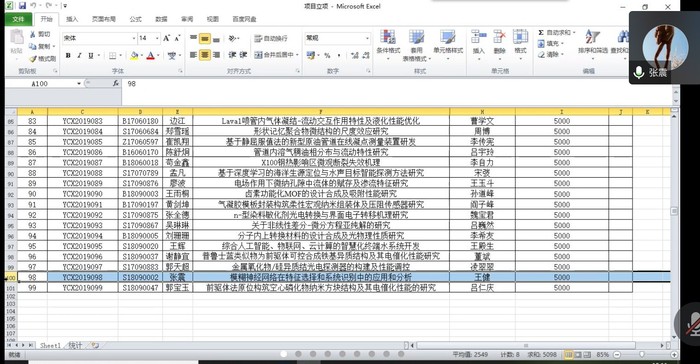
Task: Toggle Wrap Text (自动换行)
Action: point(271,39)
